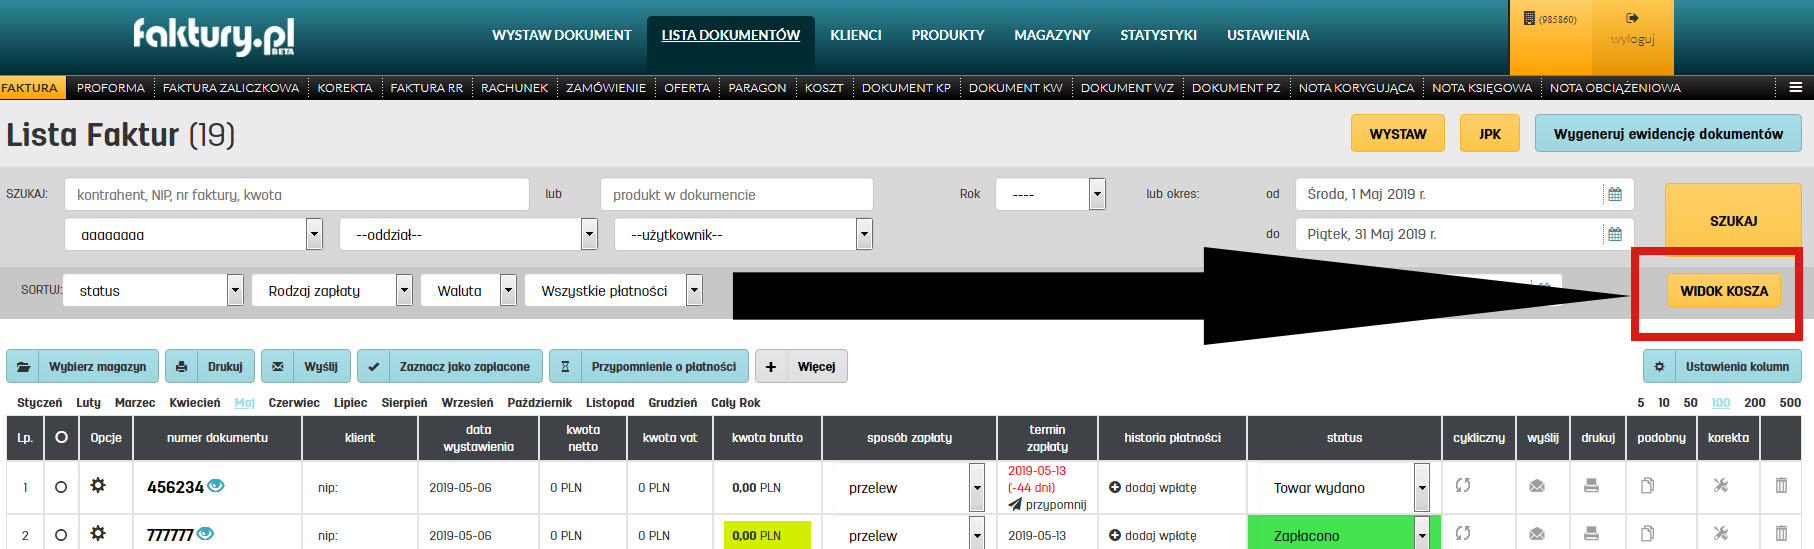This screenshot has height=549, width=1814.
Task: Click recurring cycle icon in first row
Action: coord(1463,486)
